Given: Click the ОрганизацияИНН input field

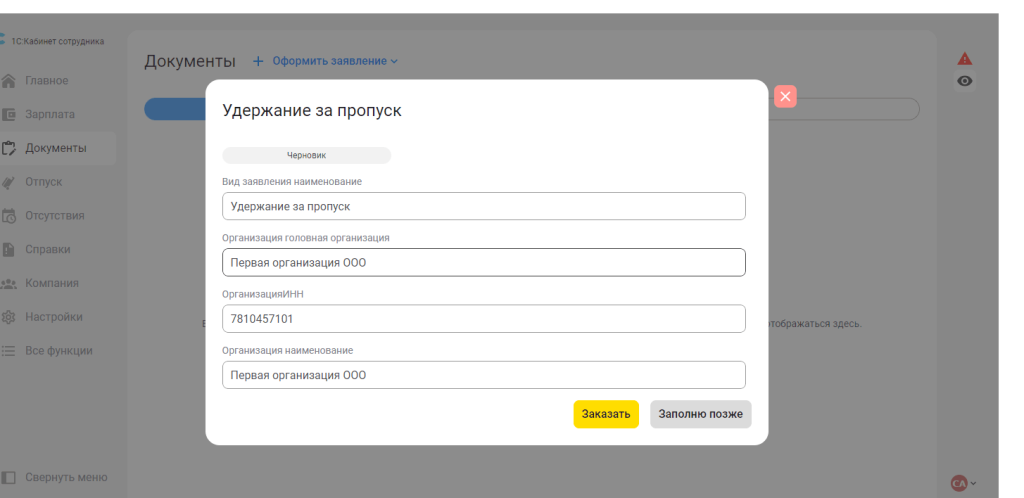Looking at the screenshot, I should (x=483, y=319).
